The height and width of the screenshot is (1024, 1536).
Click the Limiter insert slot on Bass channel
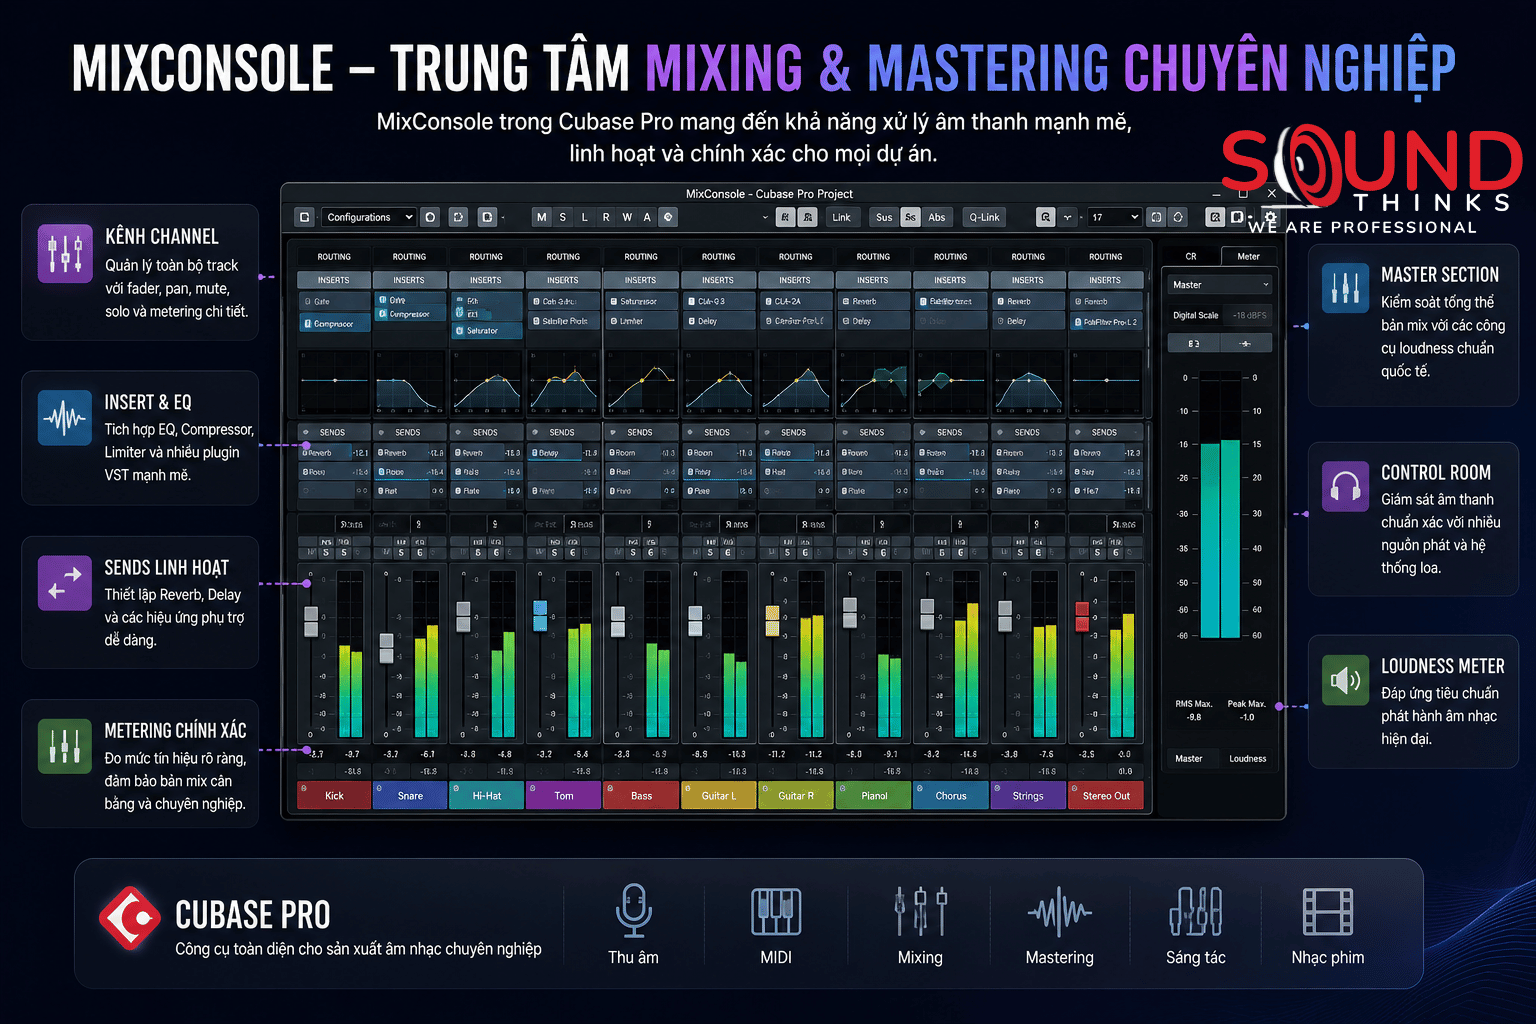[641, 321]
